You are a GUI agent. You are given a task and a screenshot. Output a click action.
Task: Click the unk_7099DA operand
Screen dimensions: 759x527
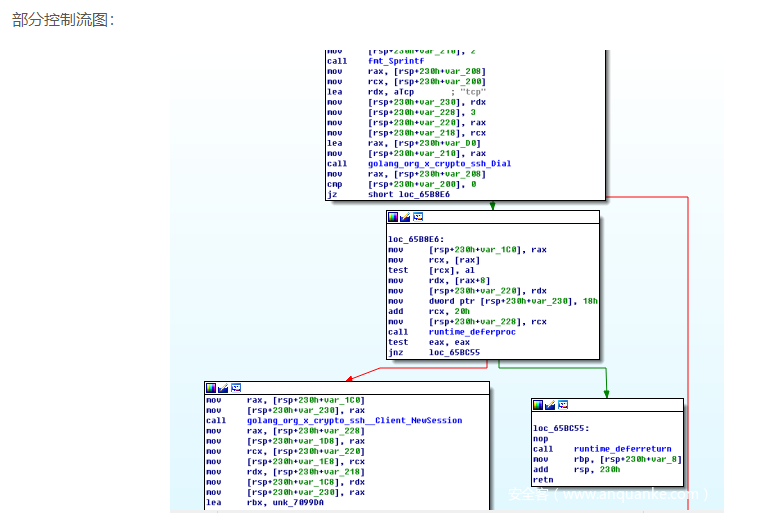click(x=298, y=503)
